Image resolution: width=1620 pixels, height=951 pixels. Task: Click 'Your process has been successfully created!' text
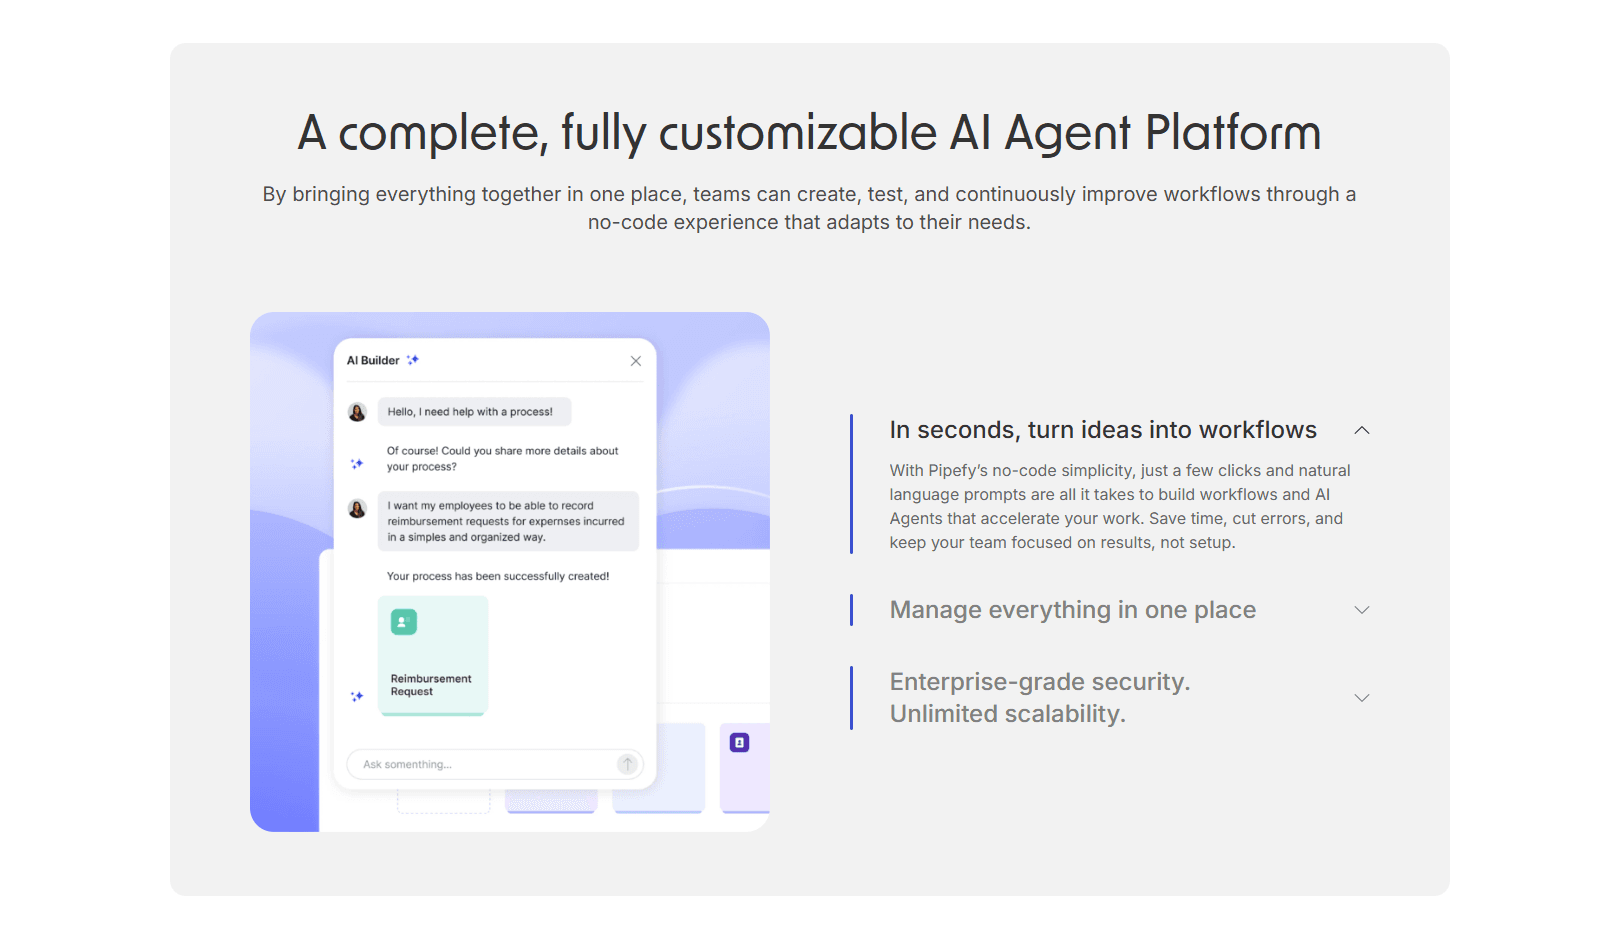coord(498,576)
